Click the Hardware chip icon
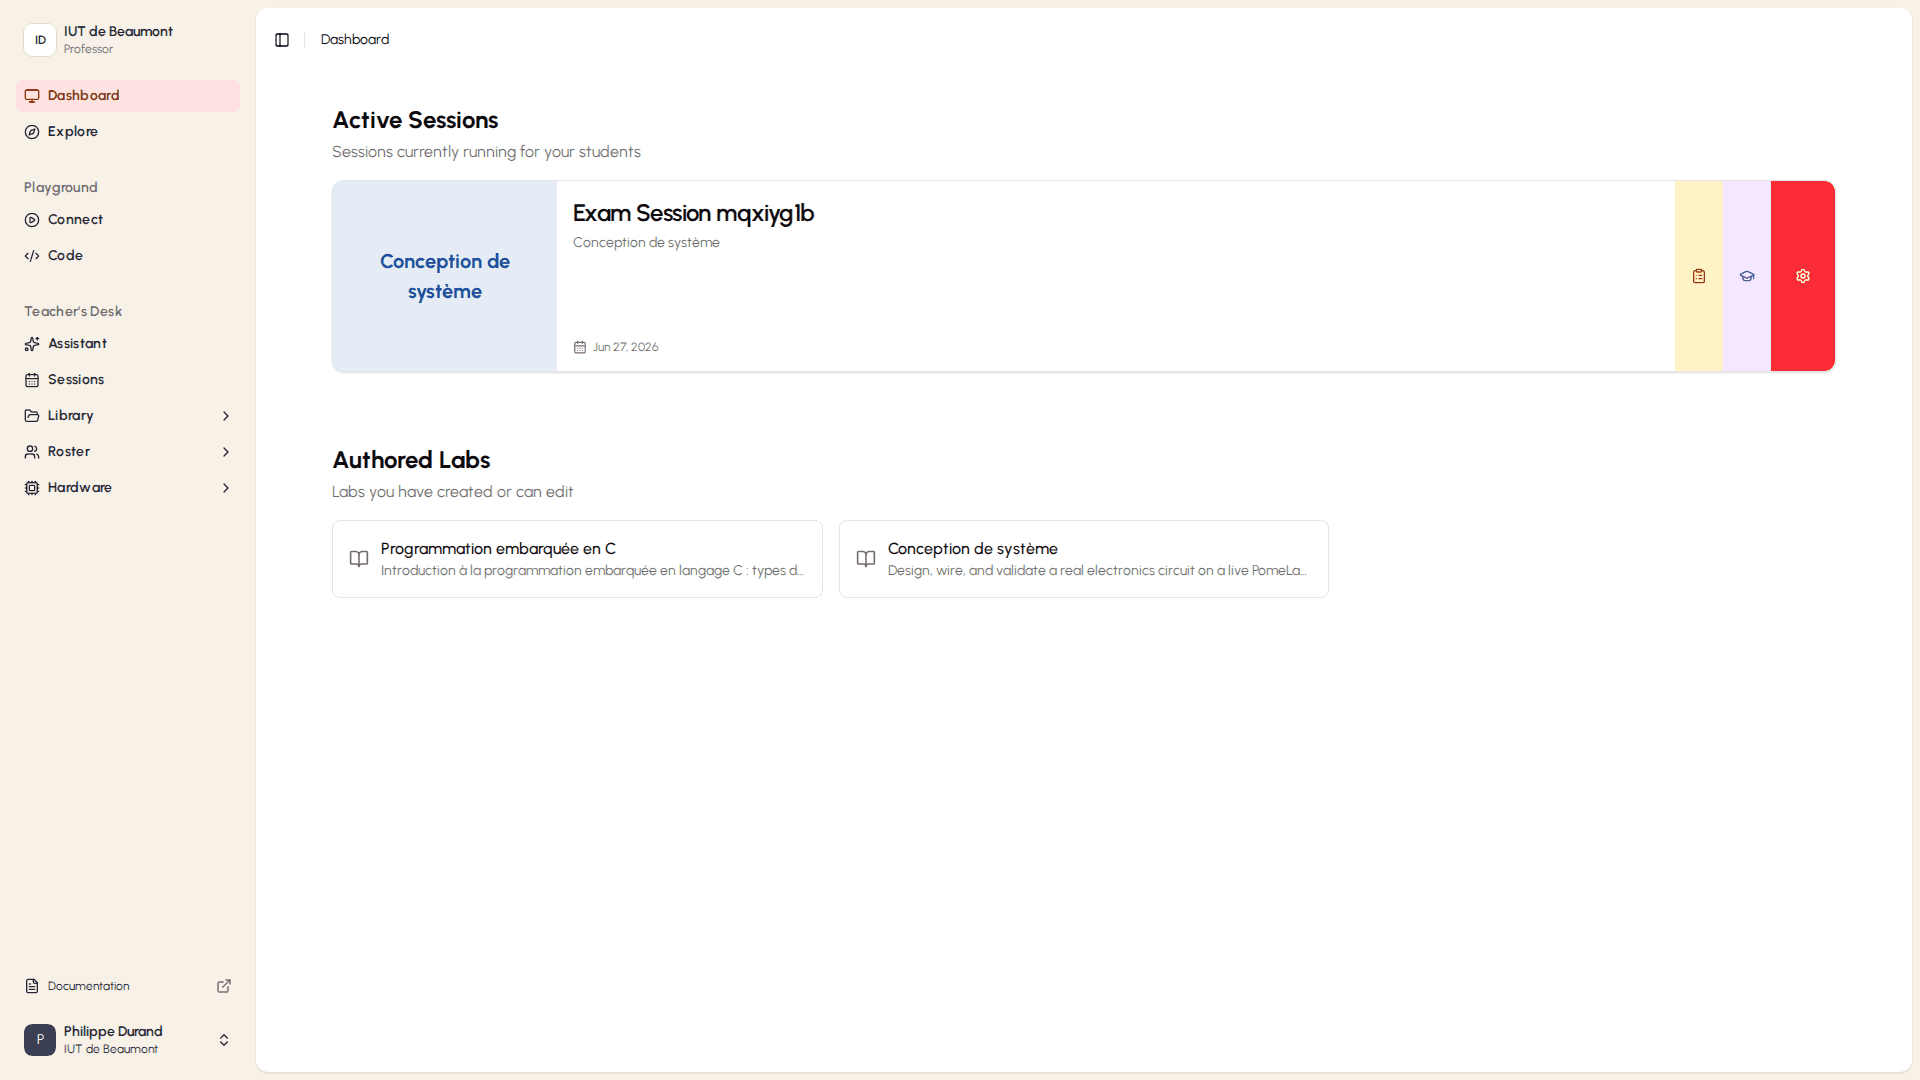Viewport: 1920px width, 1080px height. pyautogui.click(x=32, y=488)
